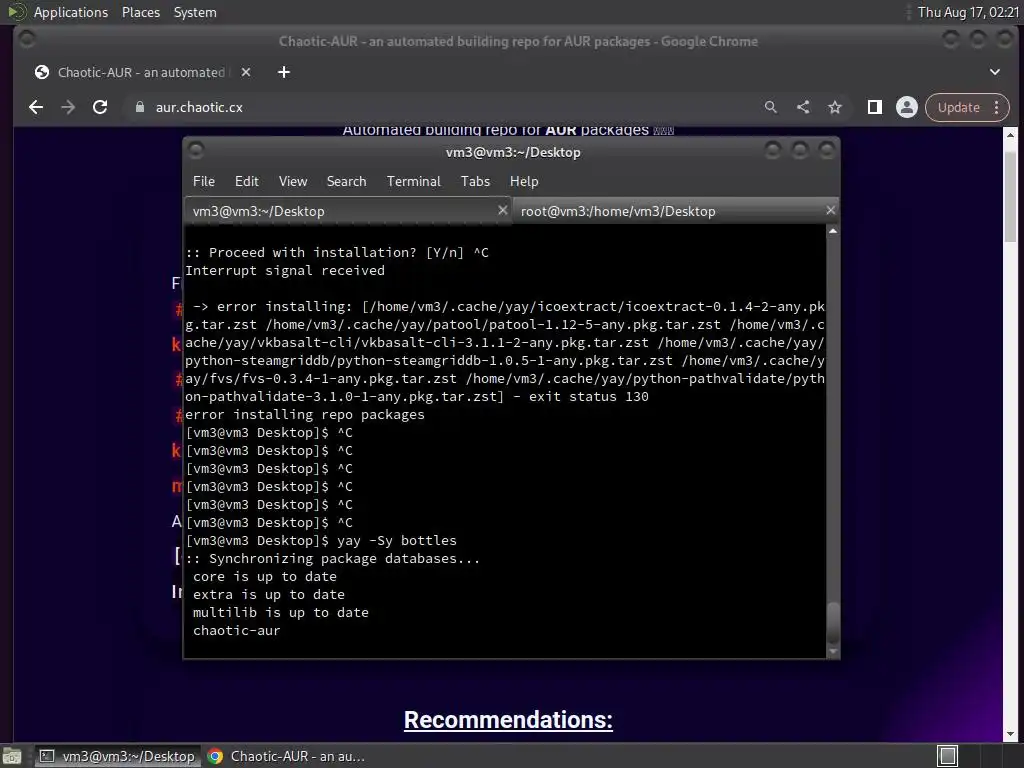Click 'Interrupt signal received' line

coord(285,270)
